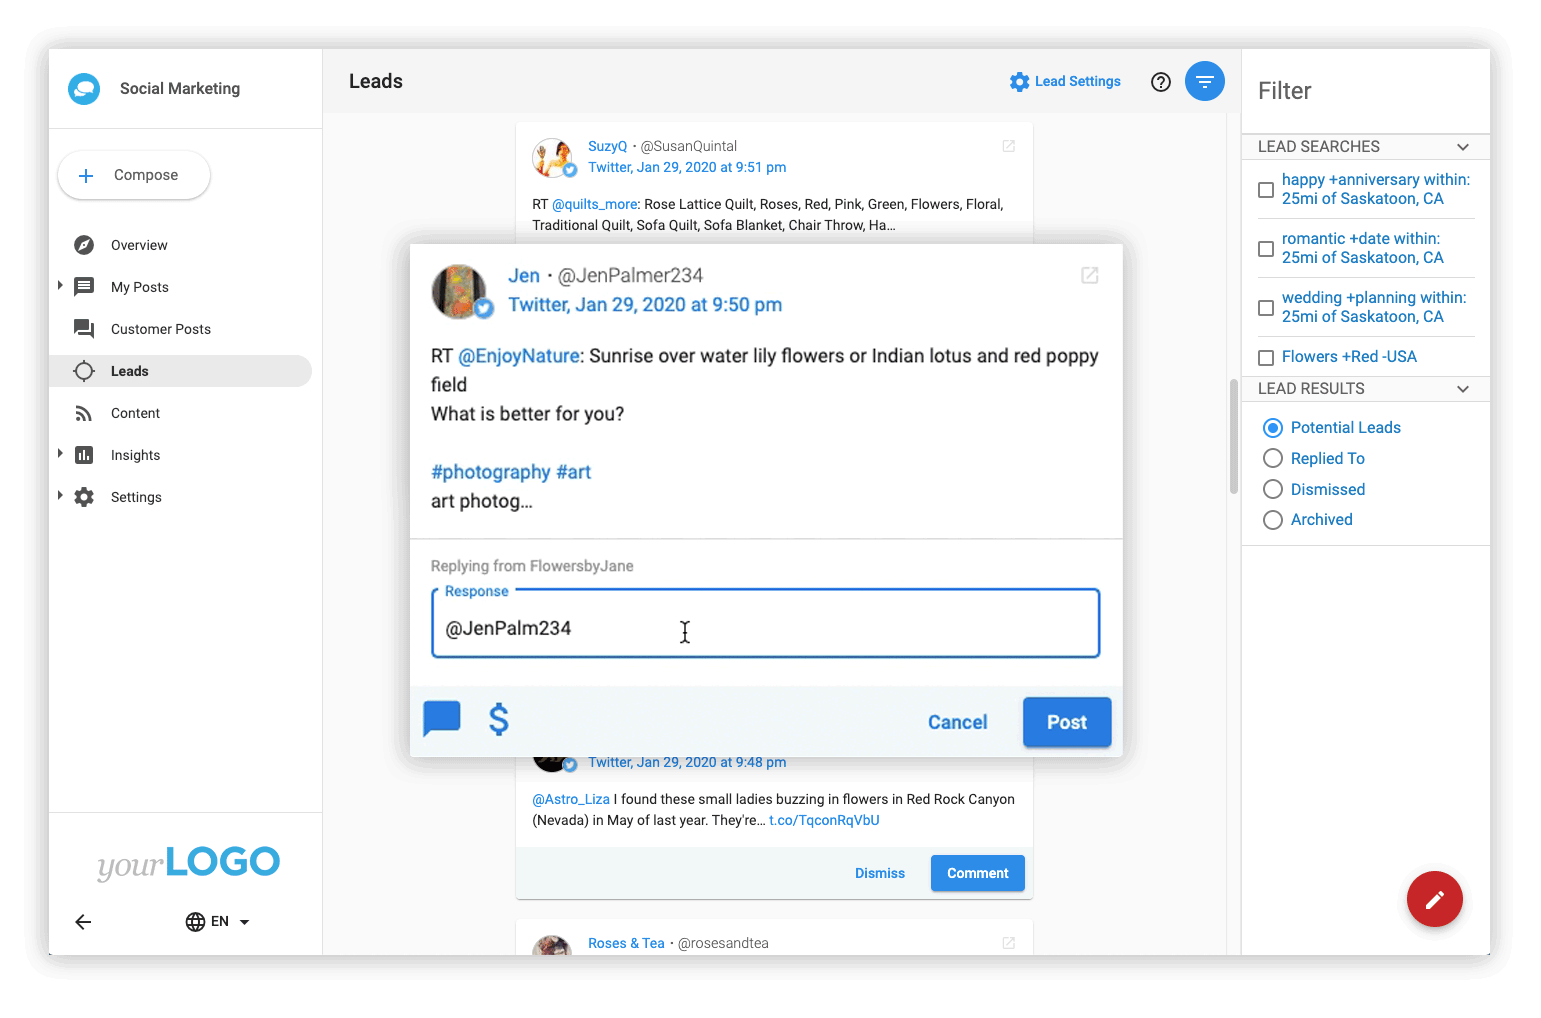Click the dollar sign icon in reply box

click(x=498, y=719)
